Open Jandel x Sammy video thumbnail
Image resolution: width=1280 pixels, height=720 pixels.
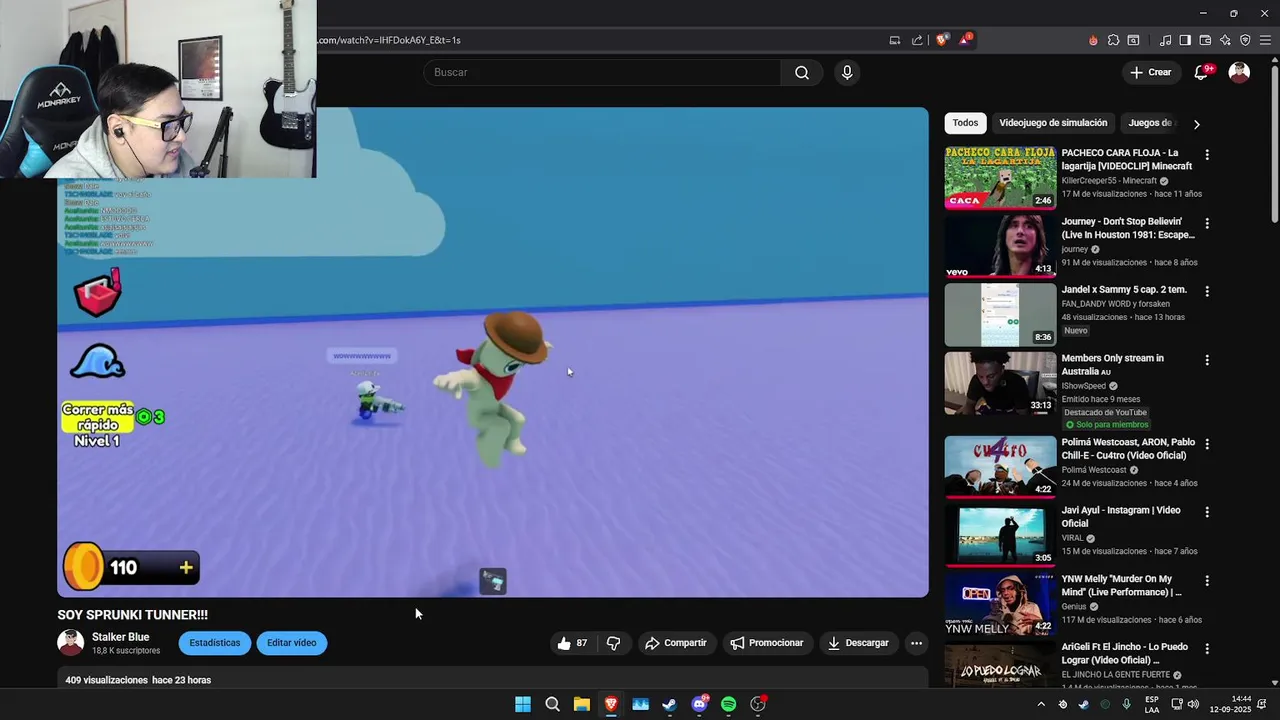[1000, 314]
